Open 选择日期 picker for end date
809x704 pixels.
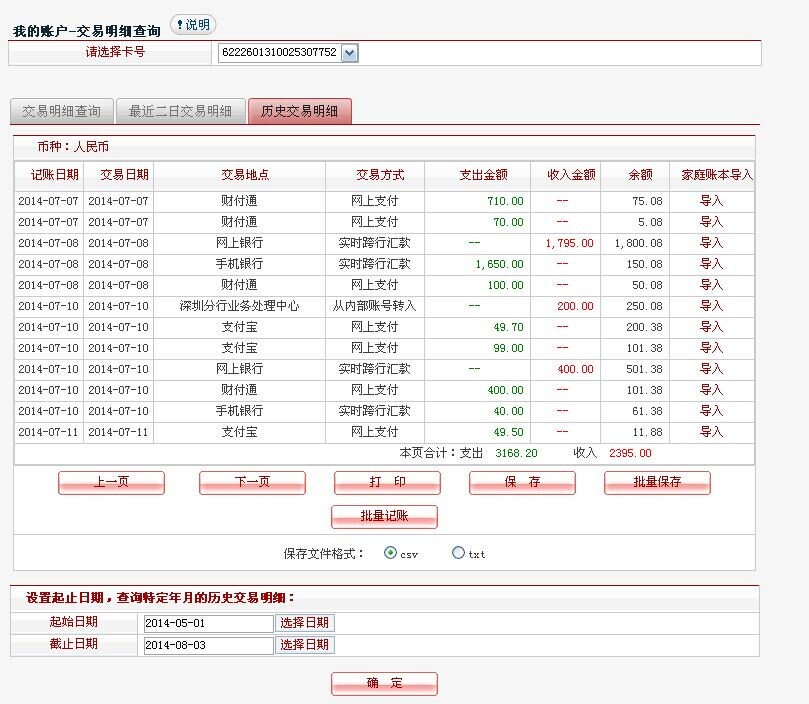click(x=305, y=645)
